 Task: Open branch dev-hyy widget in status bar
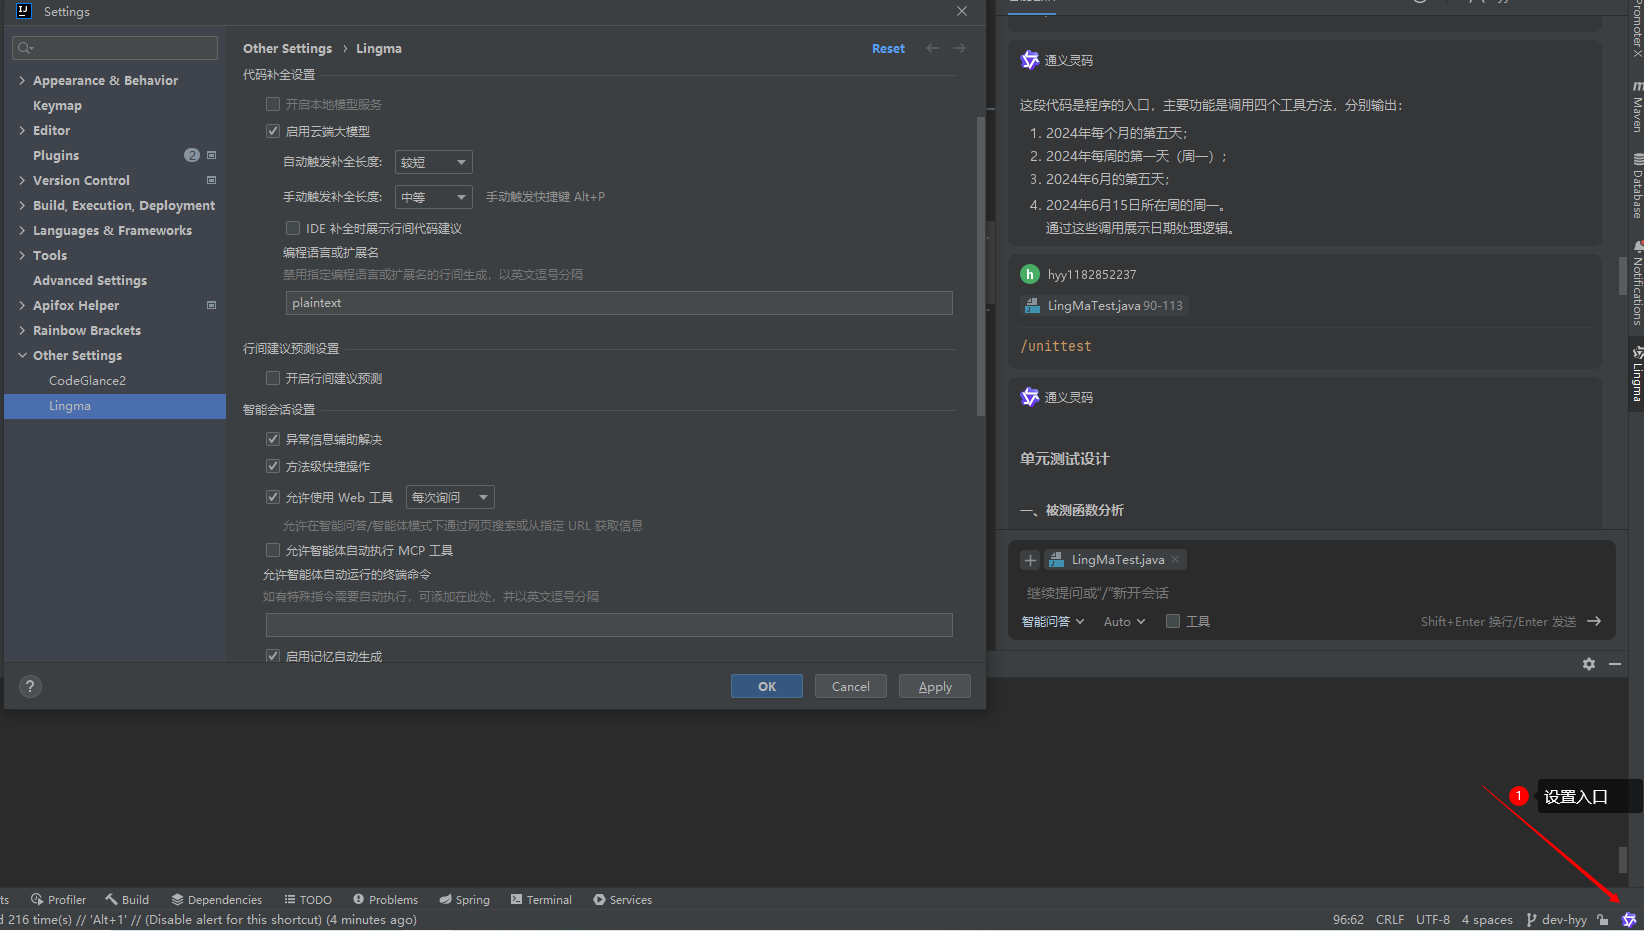pos(1557,919)
